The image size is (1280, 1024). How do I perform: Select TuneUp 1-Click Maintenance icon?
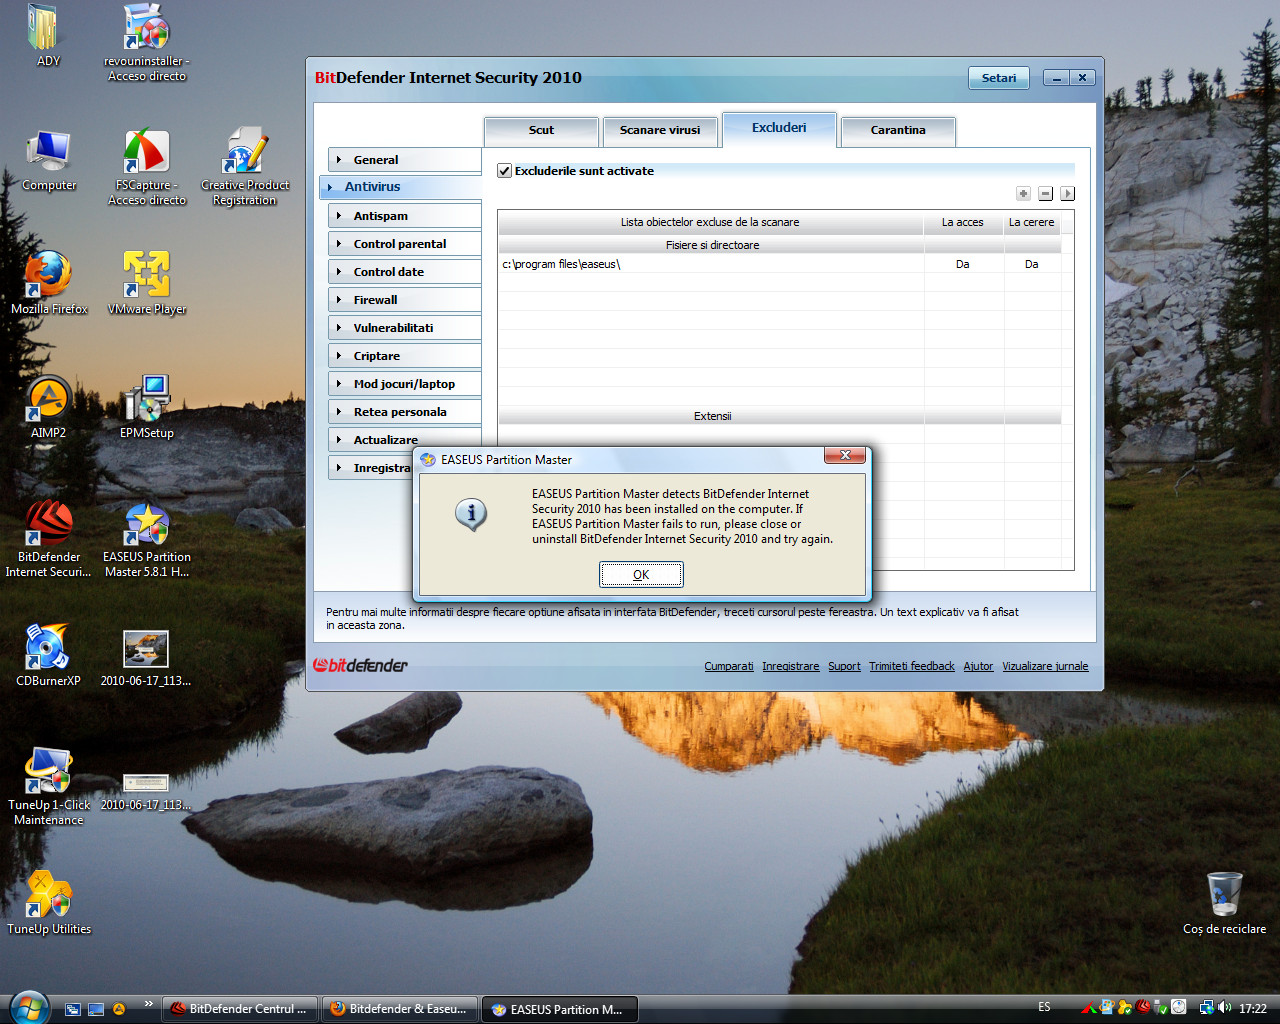[x=48, y=787]
